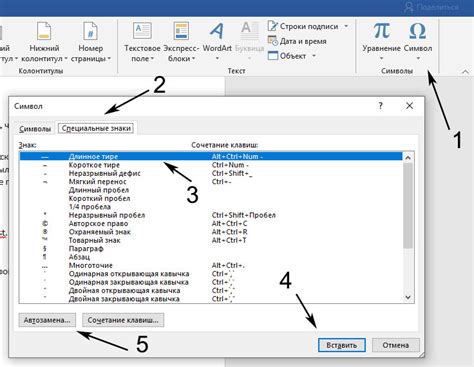Viewport: 474px width, 367px height.
Task: Open the Текстовое поле text box tool
Action: [x=142, y=40]
